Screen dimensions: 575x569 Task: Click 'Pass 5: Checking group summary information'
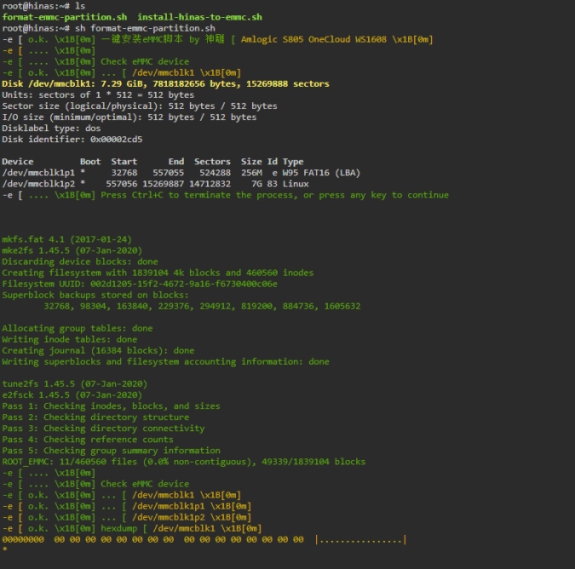(111, 450)
